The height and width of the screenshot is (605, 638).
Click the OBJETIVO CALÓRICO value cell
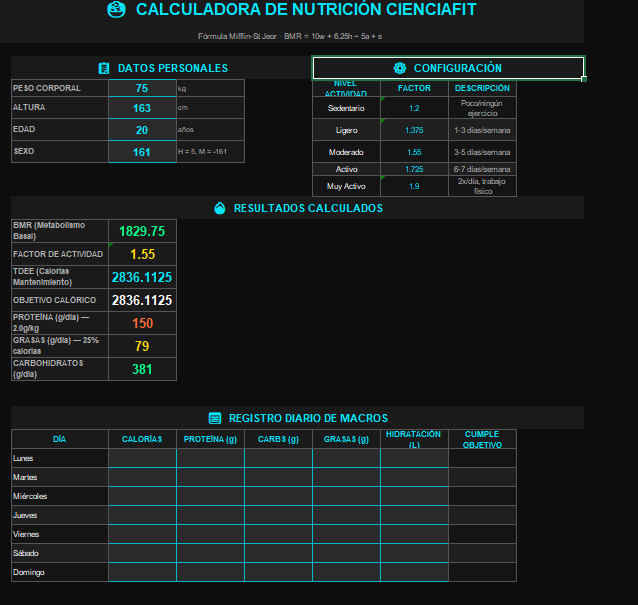point(142,300)
